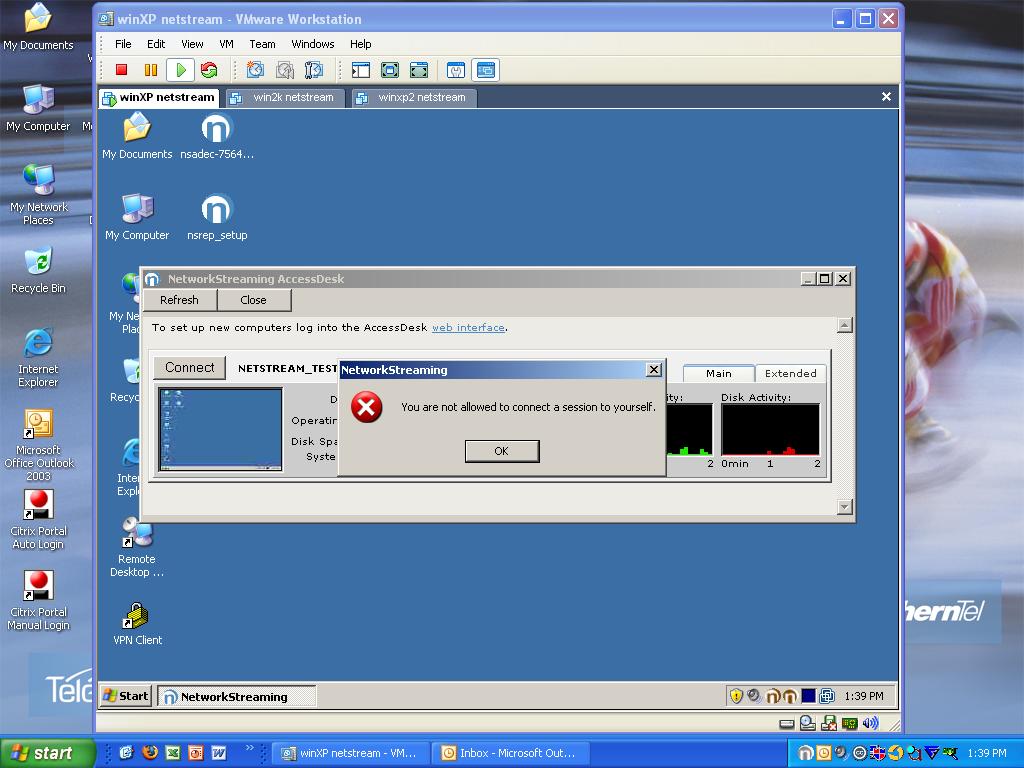Open the Recycle Bin on host desktop
Viewport: 1024px width, 768px height.
pos(38,270)
